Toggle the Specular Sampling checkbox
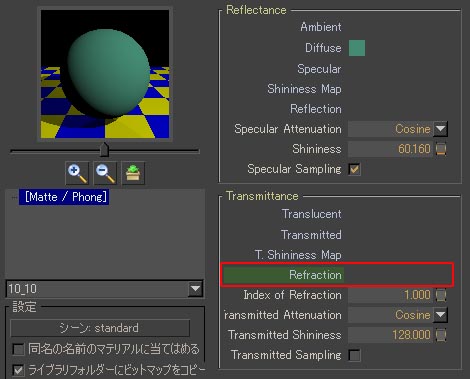The image size is (470, 379). pos(354,169)
